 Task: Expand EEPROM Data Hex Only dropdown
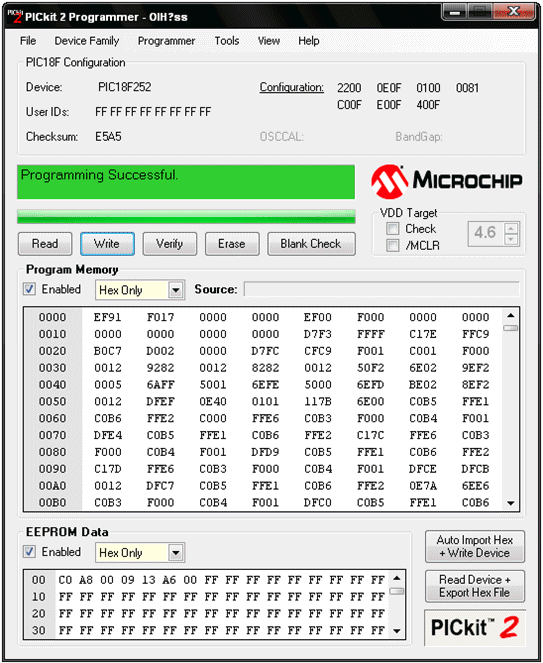[176, 553]
